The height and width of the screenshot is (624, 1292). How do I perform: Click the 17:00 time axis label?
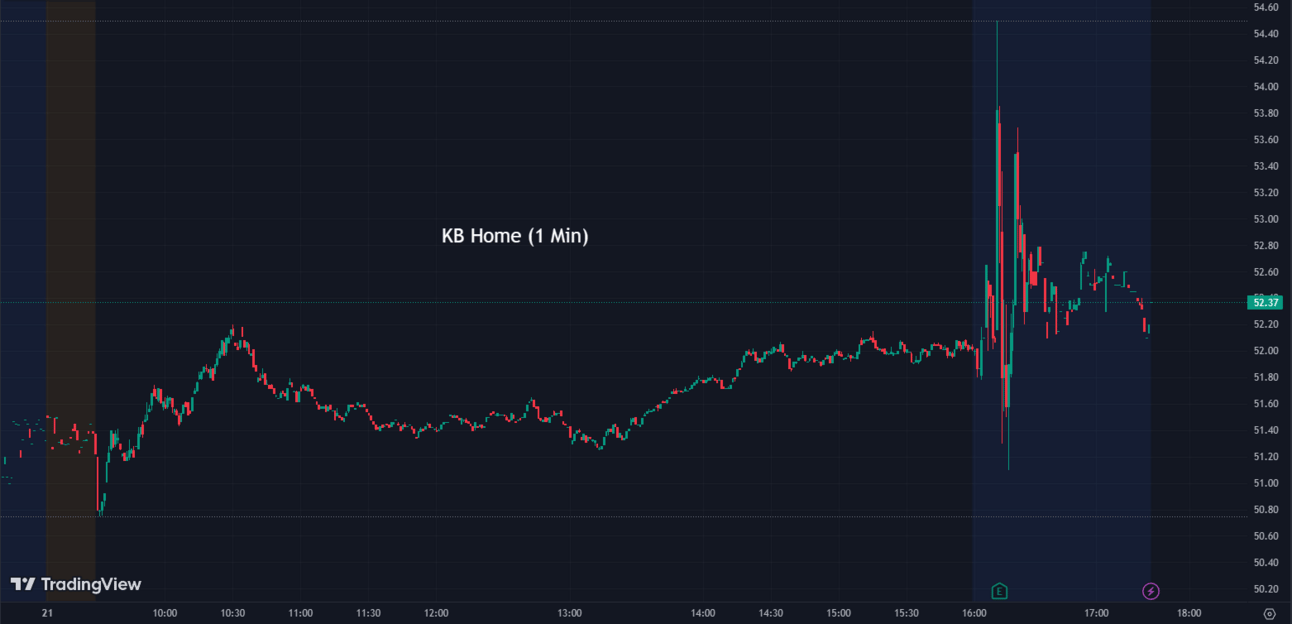(1097, 613)
